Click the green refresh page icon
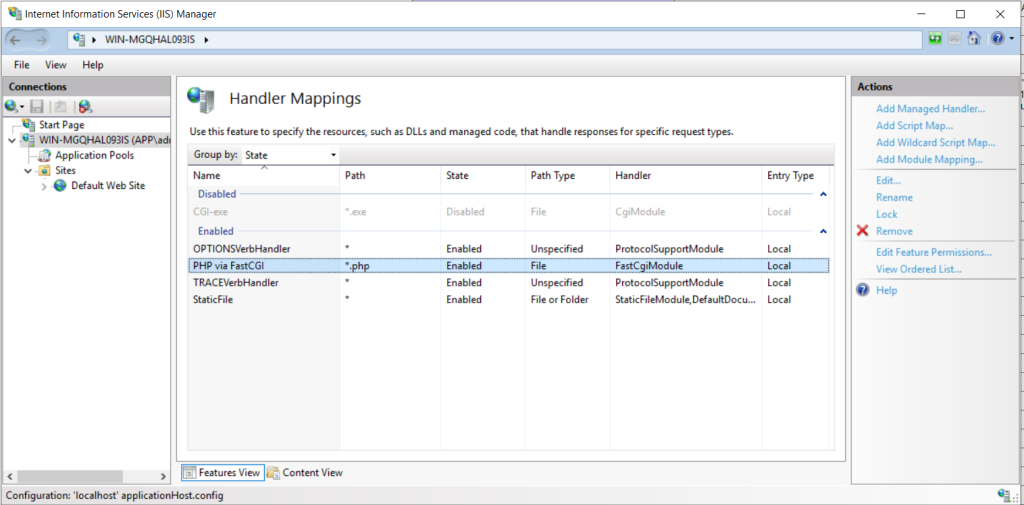 click(935, 39)
